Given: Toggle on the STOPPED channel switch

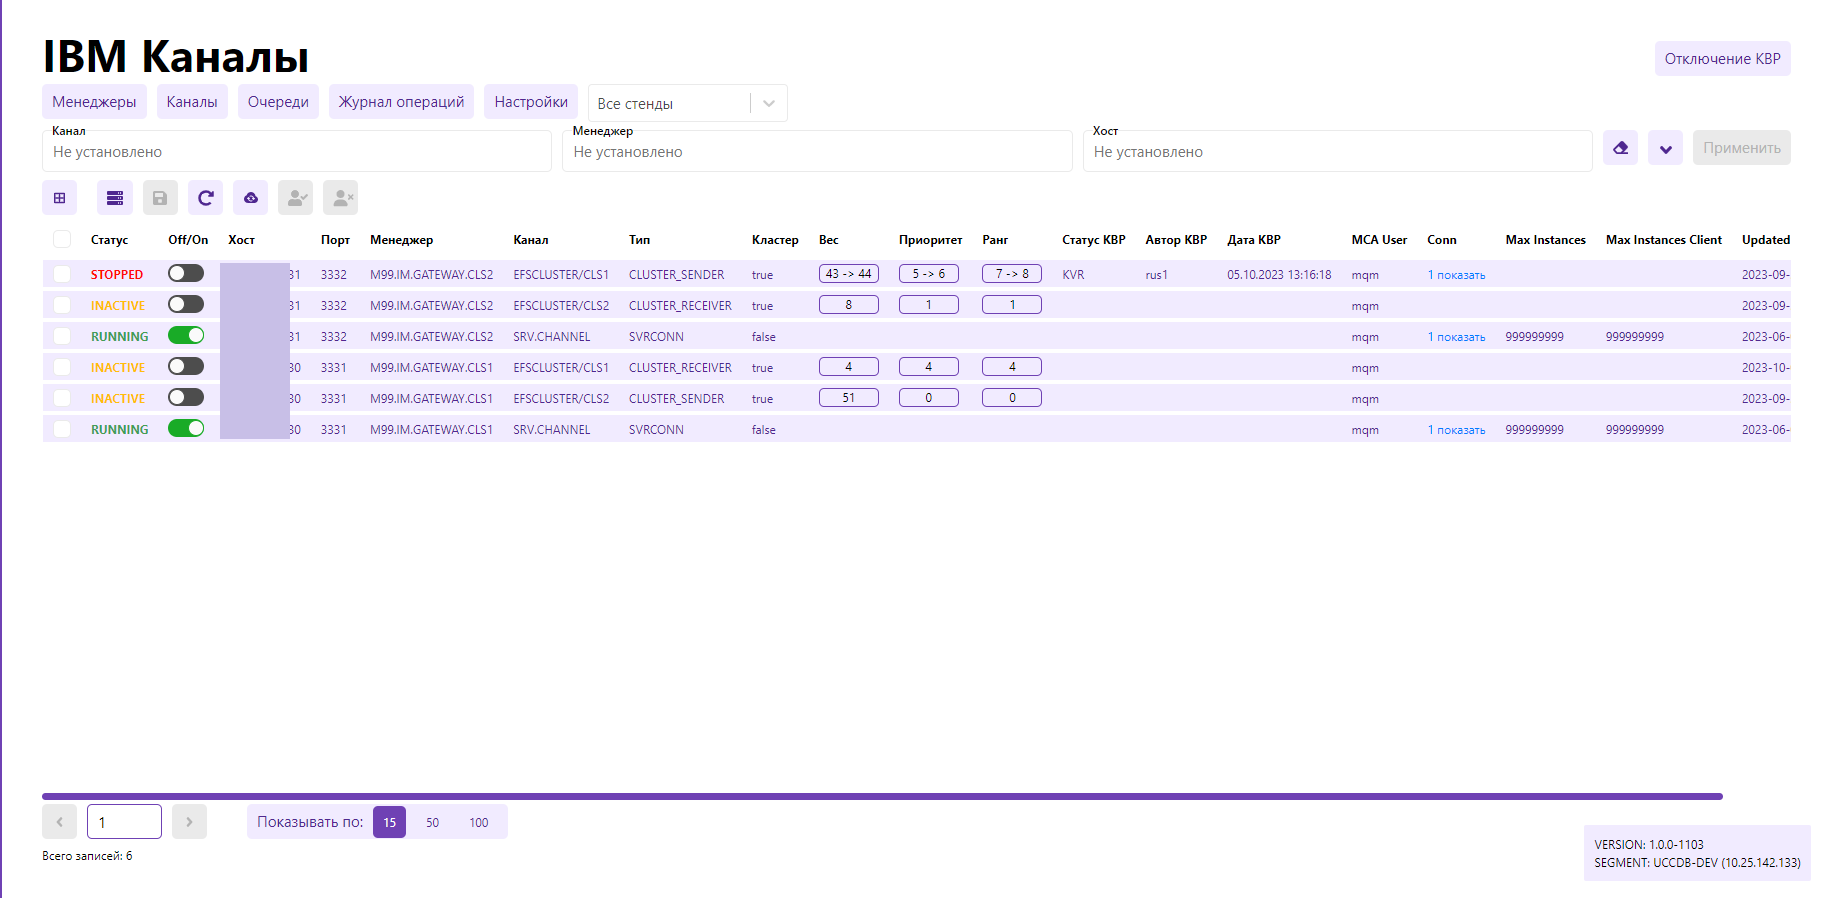Looking at the screenshot, I should tap(186, 274).
